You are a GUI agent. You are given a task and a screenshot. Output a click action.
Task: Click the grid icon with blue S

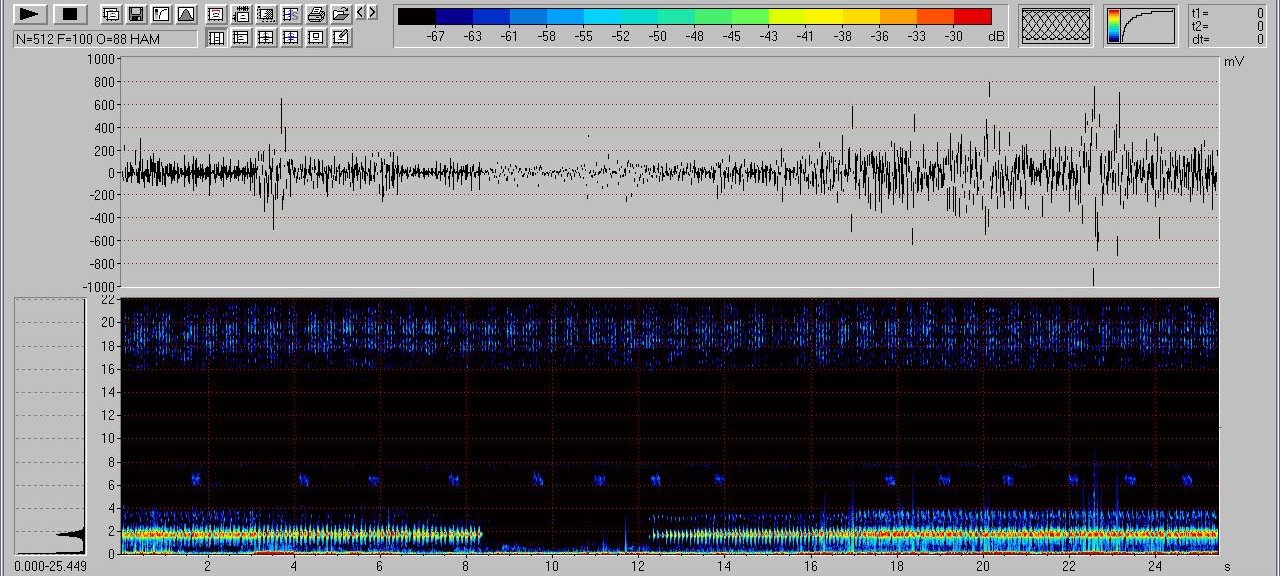coord(290,14)
